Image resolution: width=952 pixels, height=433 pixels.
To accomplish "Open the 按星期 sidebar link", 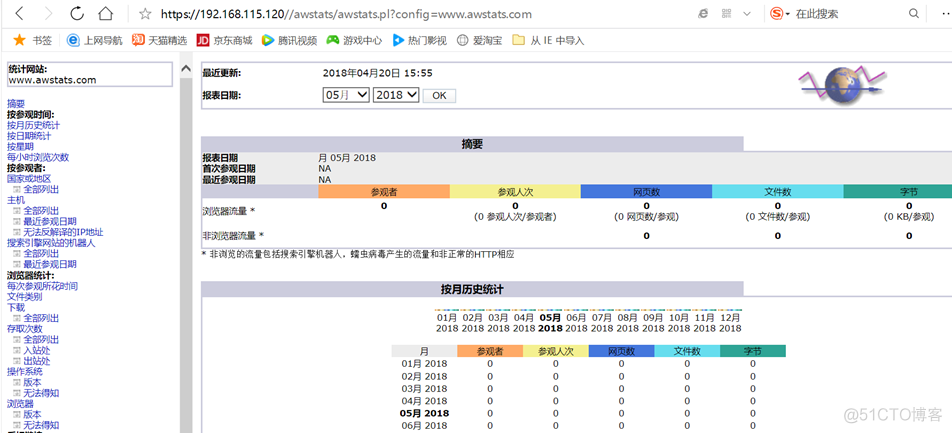I will (x=20, y=146).
